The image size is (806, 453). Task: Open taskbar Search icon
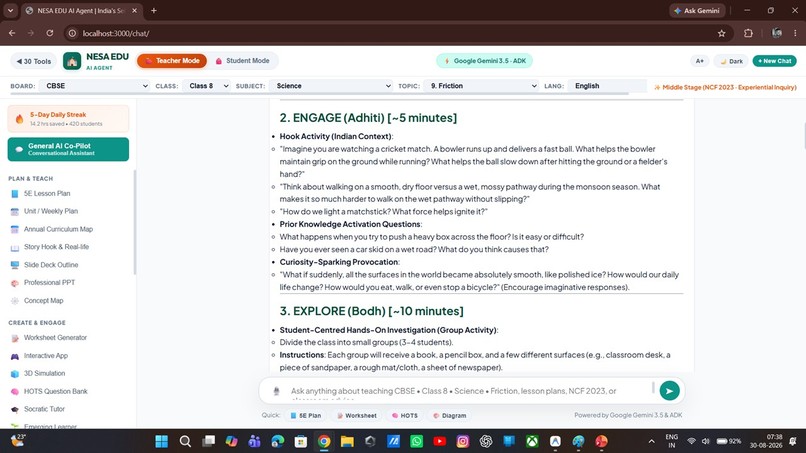[x=185, y=441]
